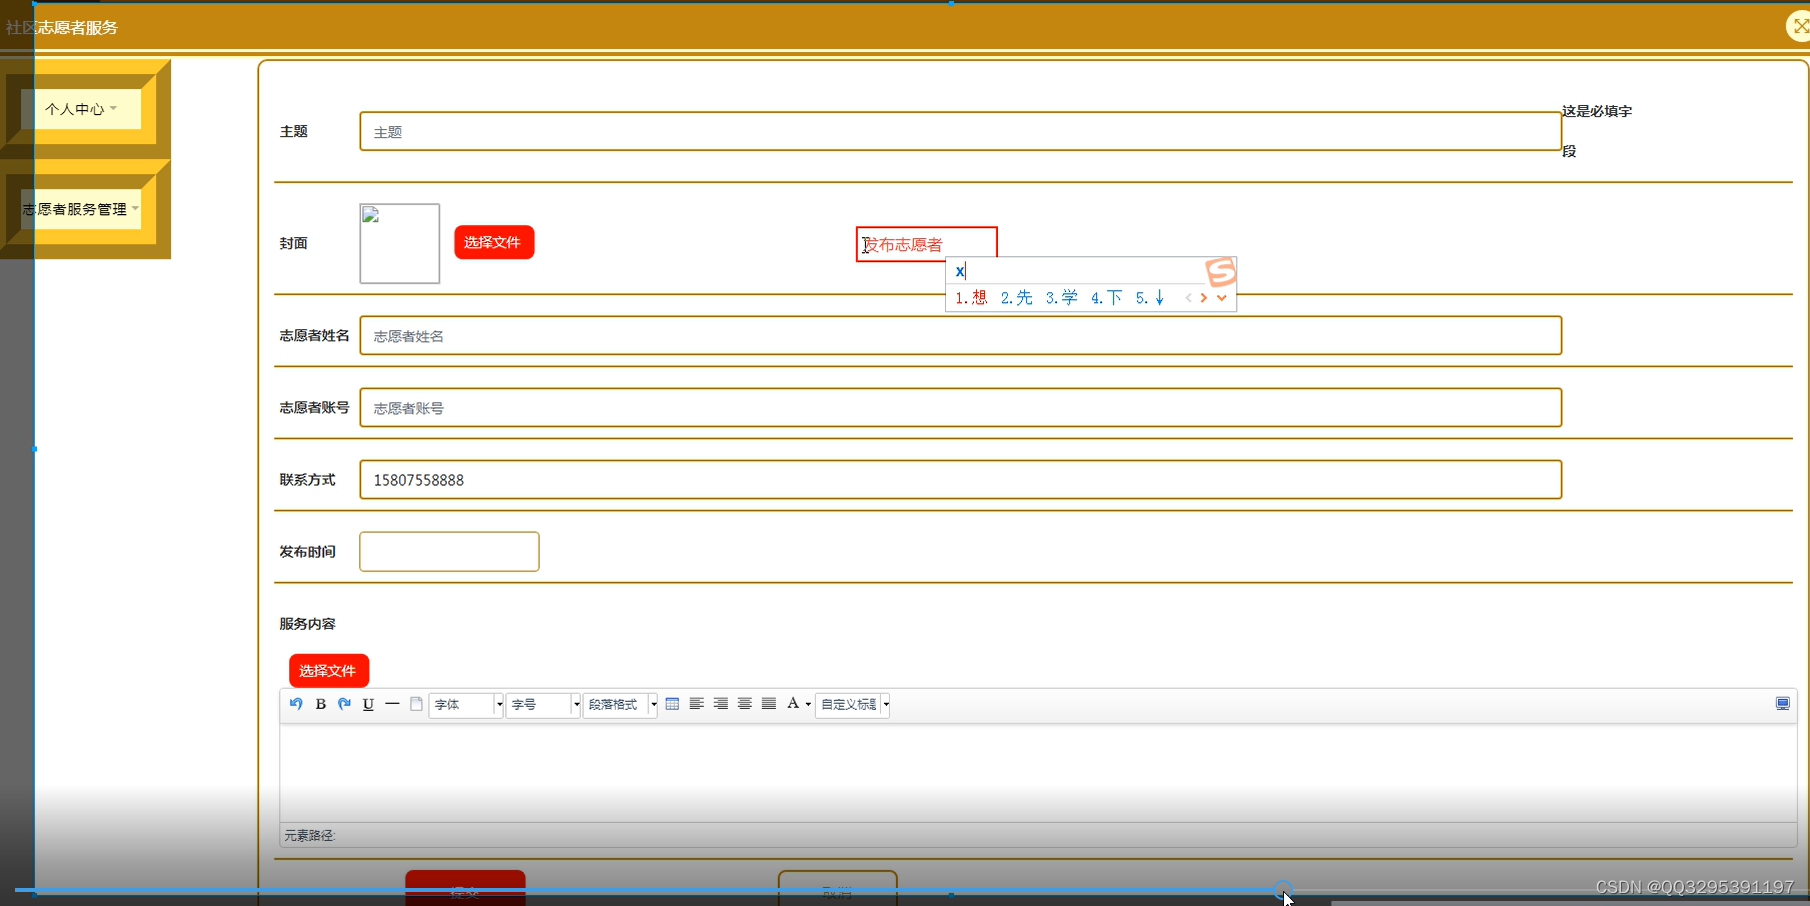Click the 联系方式 phone number field

click(x=960, y=479)
